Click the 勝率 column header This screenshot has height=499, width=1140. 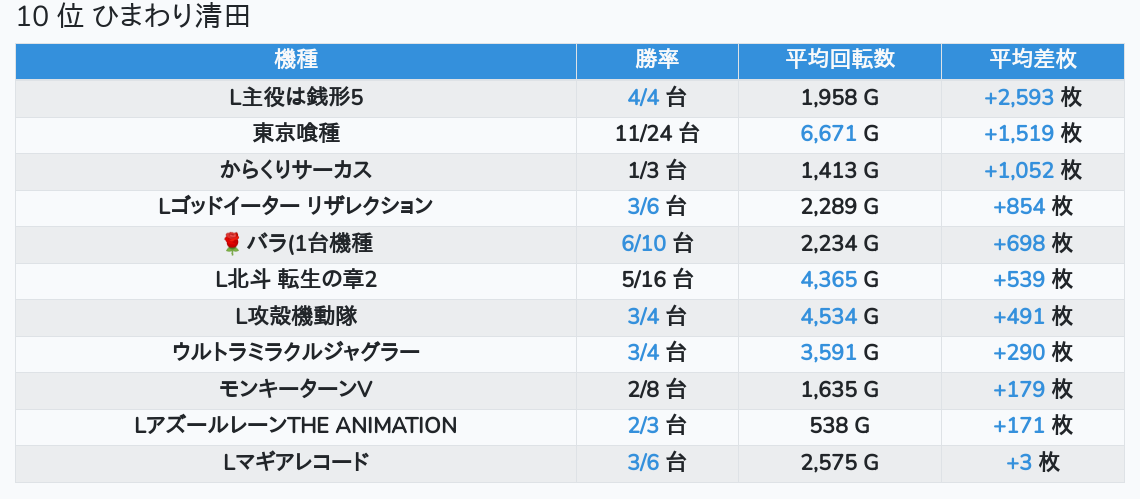(x=657, y=59)
